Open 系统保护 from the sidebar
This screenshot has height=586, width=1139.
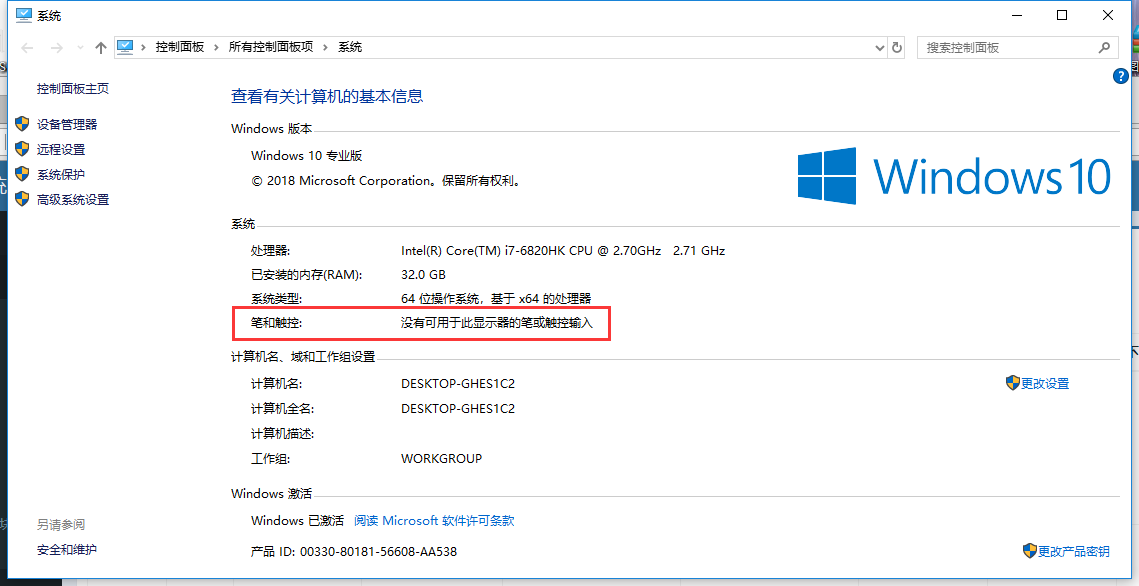[61, 175]
